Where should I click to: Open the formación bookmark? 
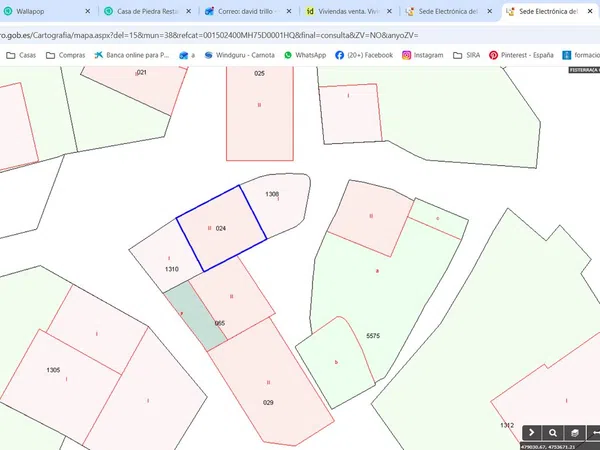coord(581,55)
